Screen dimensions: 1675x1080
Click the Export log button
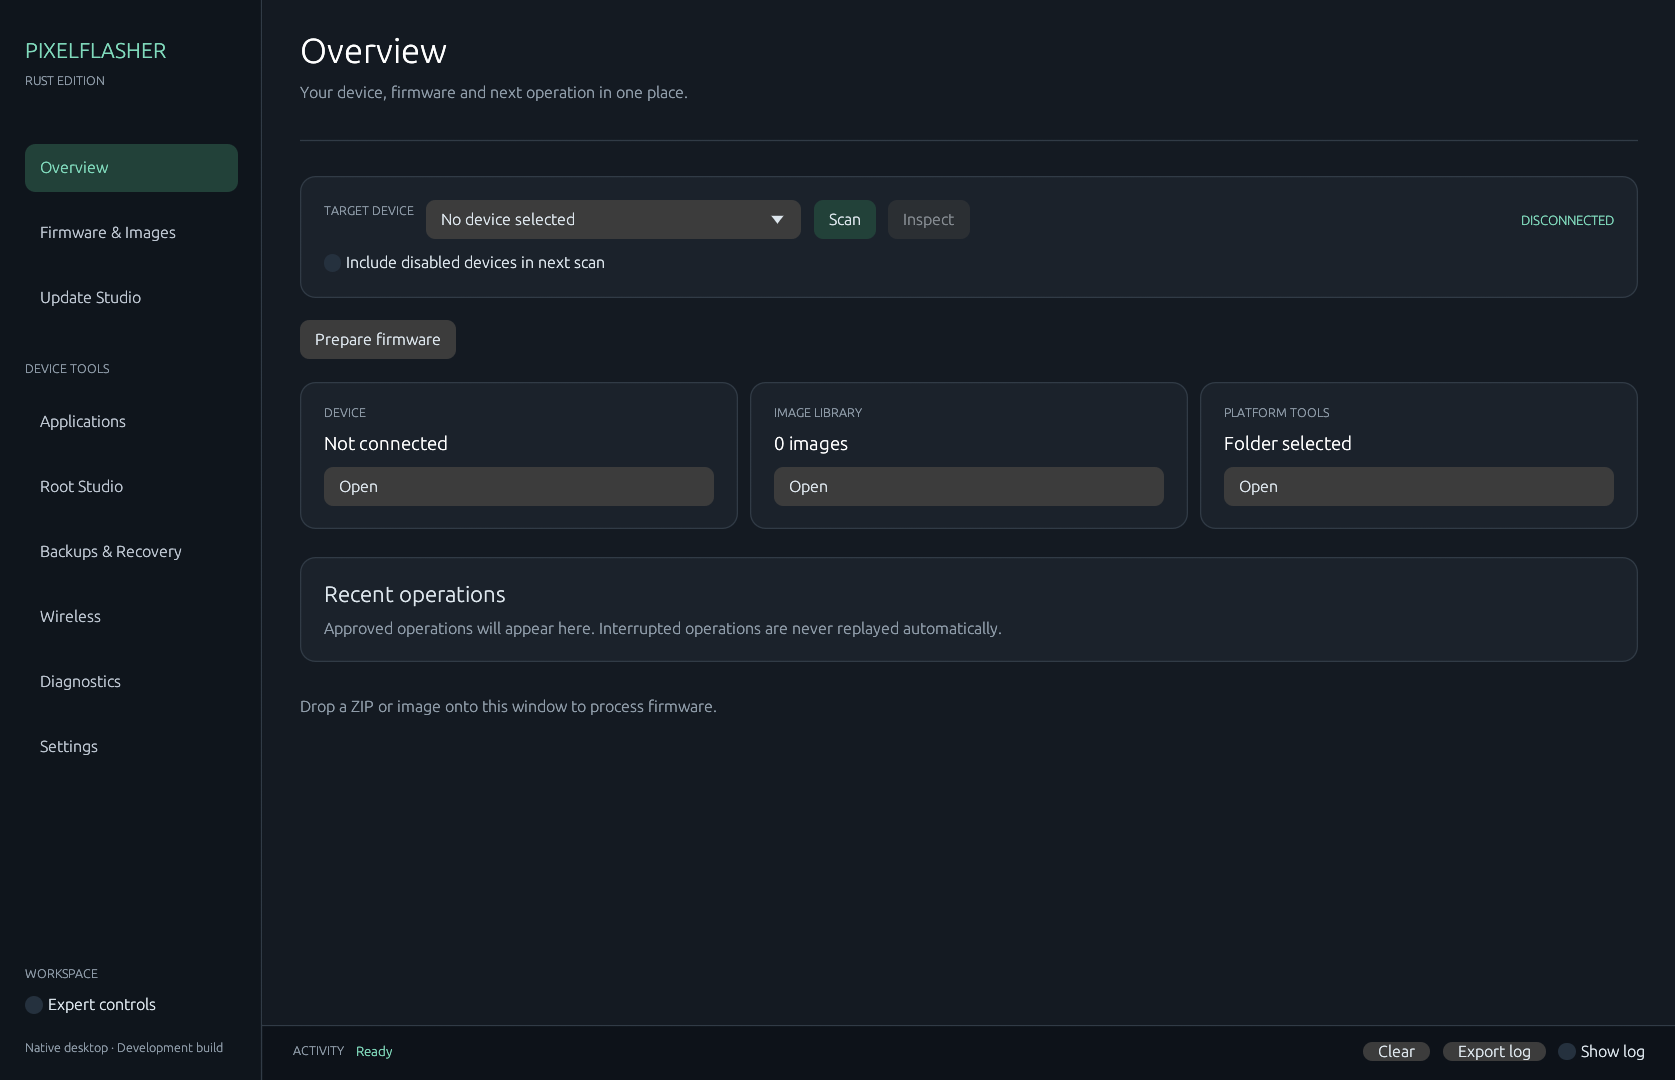point(1494,1052)
